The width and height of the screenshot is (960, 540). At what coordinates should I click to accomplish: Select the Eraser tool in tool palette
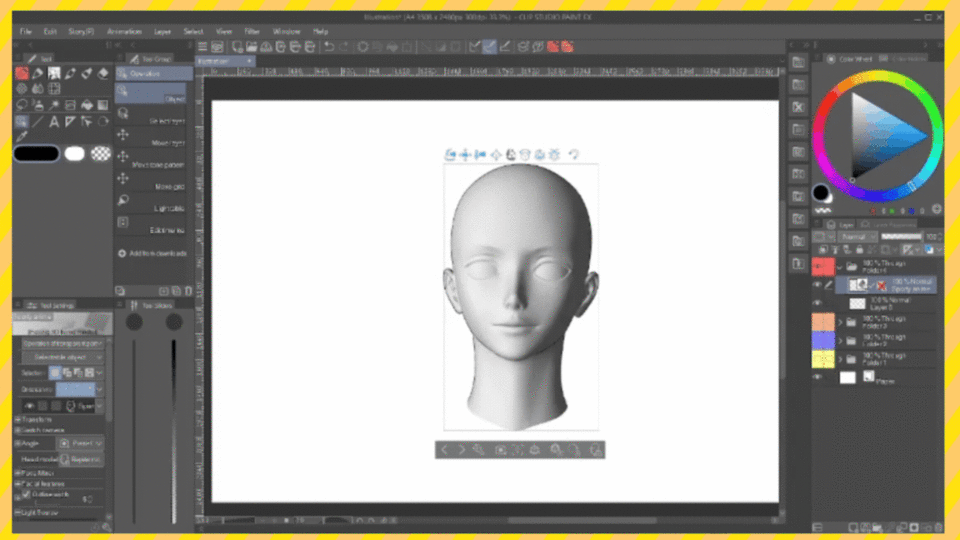pyautogui.click(x=103, y=73)
